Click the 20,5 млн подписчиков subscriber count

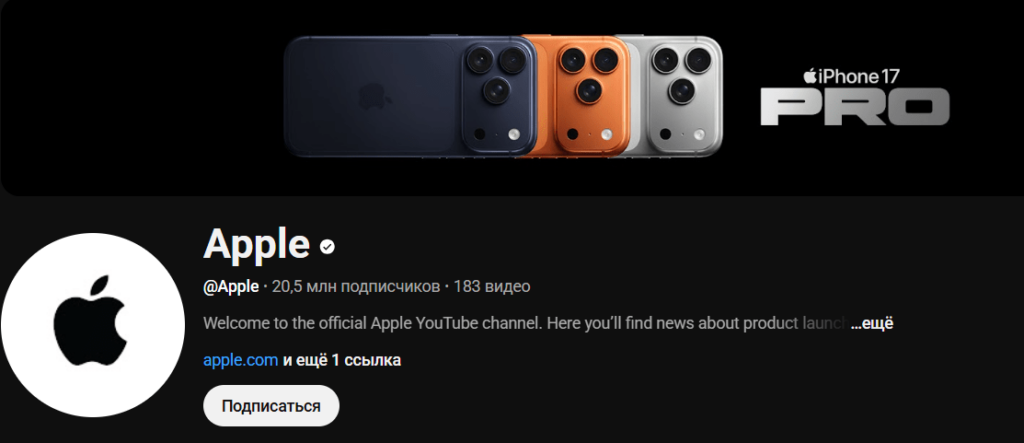click(356, 286)
